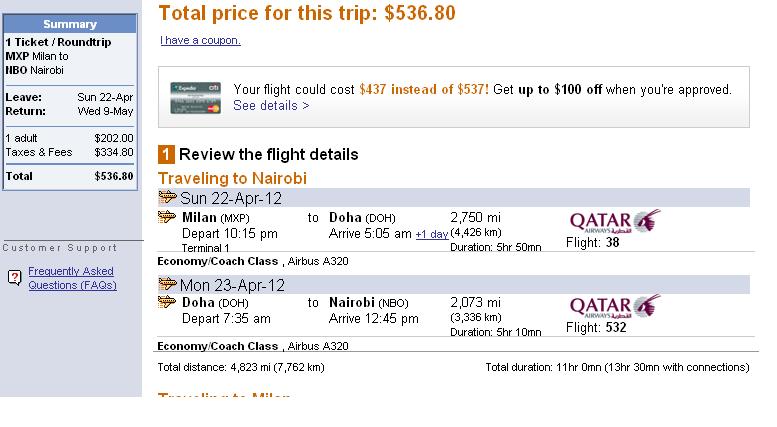Click the credit card offer image
The image size is (777, 427).
(195, 98)
